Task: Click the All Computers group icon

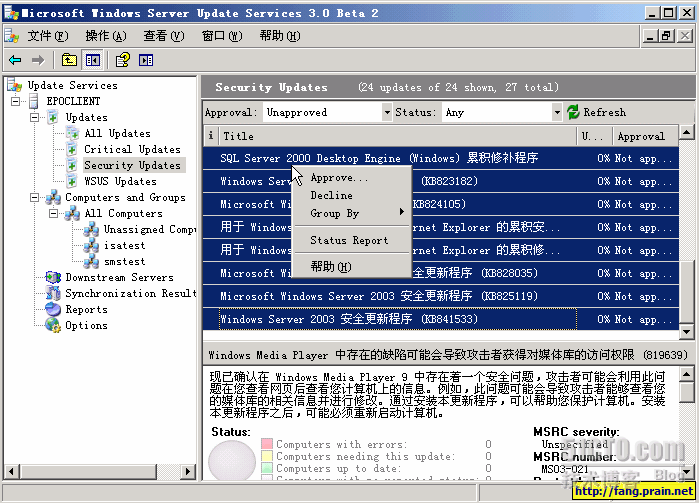Action: [x=72, y=214]
